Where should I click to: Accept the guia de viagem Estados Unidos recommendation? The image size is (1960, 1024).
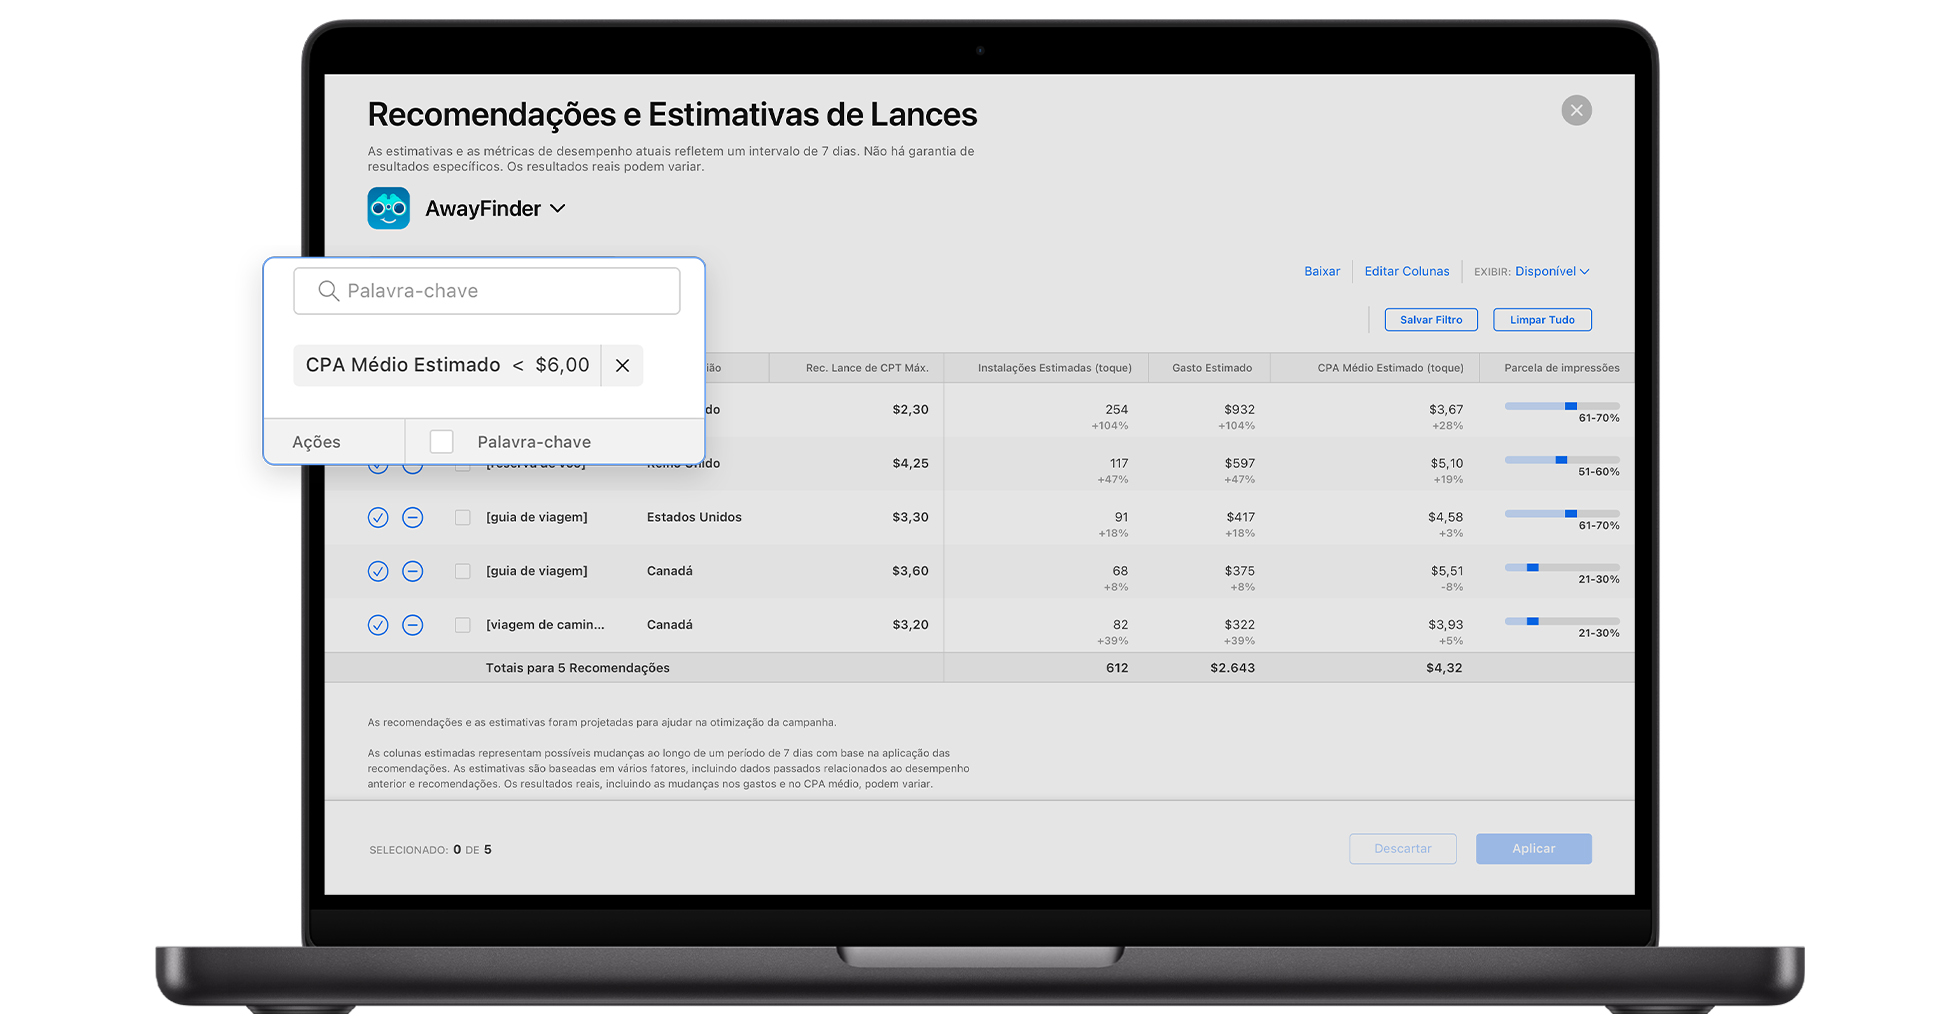point(378,517)
